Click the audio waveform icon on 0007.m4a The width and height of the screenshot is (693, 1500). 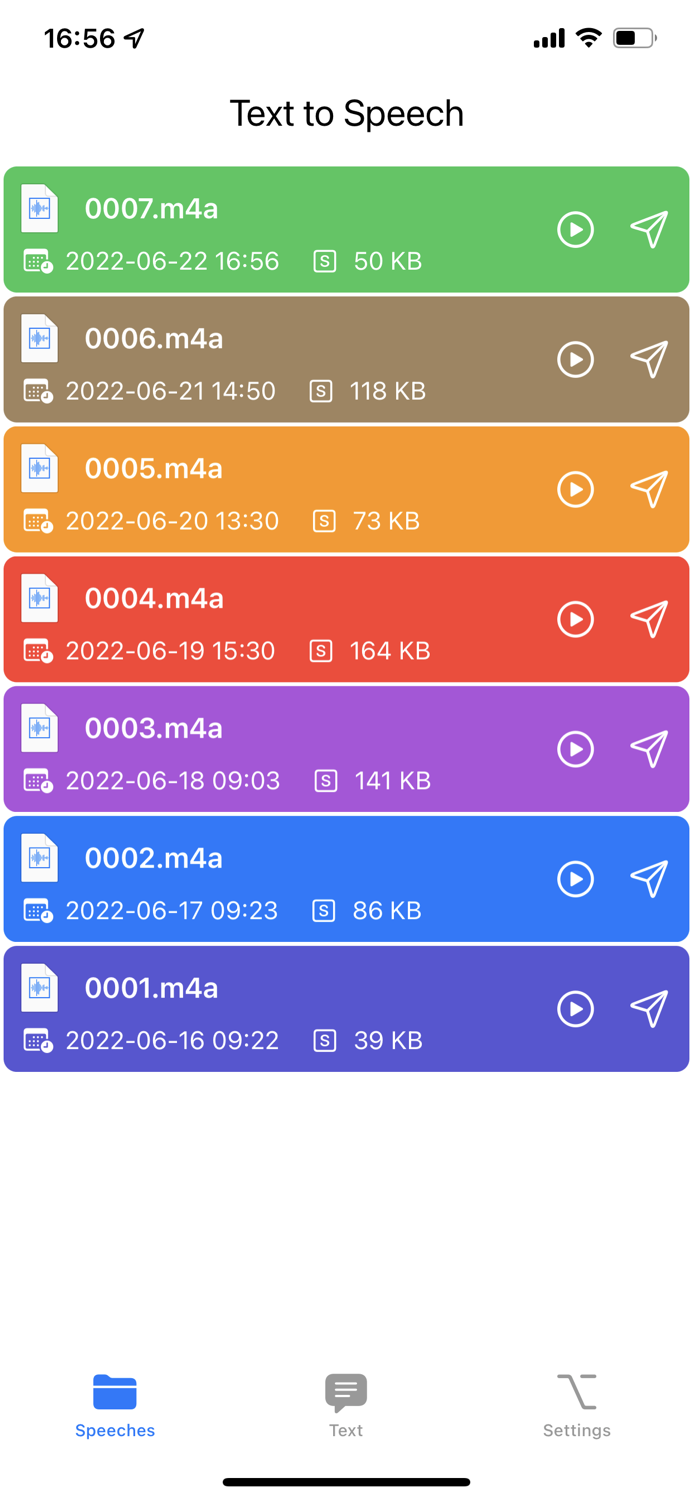[x=40, y=208]
